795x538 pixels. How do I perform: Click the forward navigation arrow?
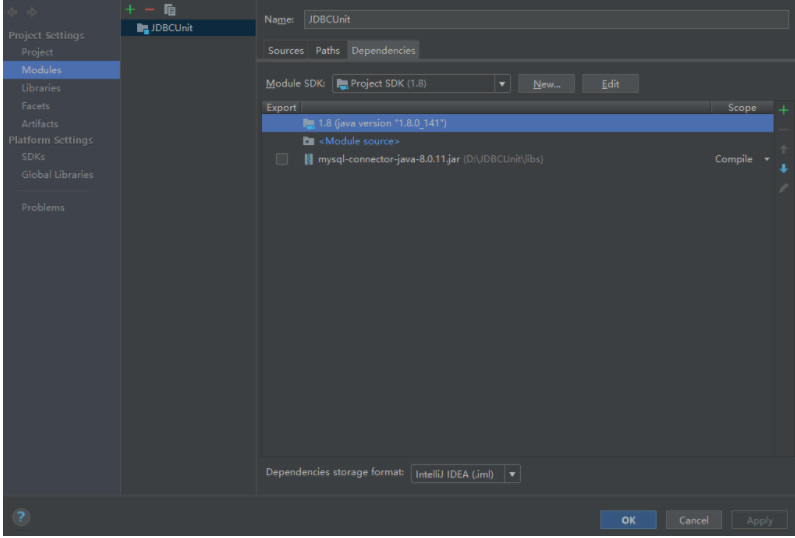32,12
